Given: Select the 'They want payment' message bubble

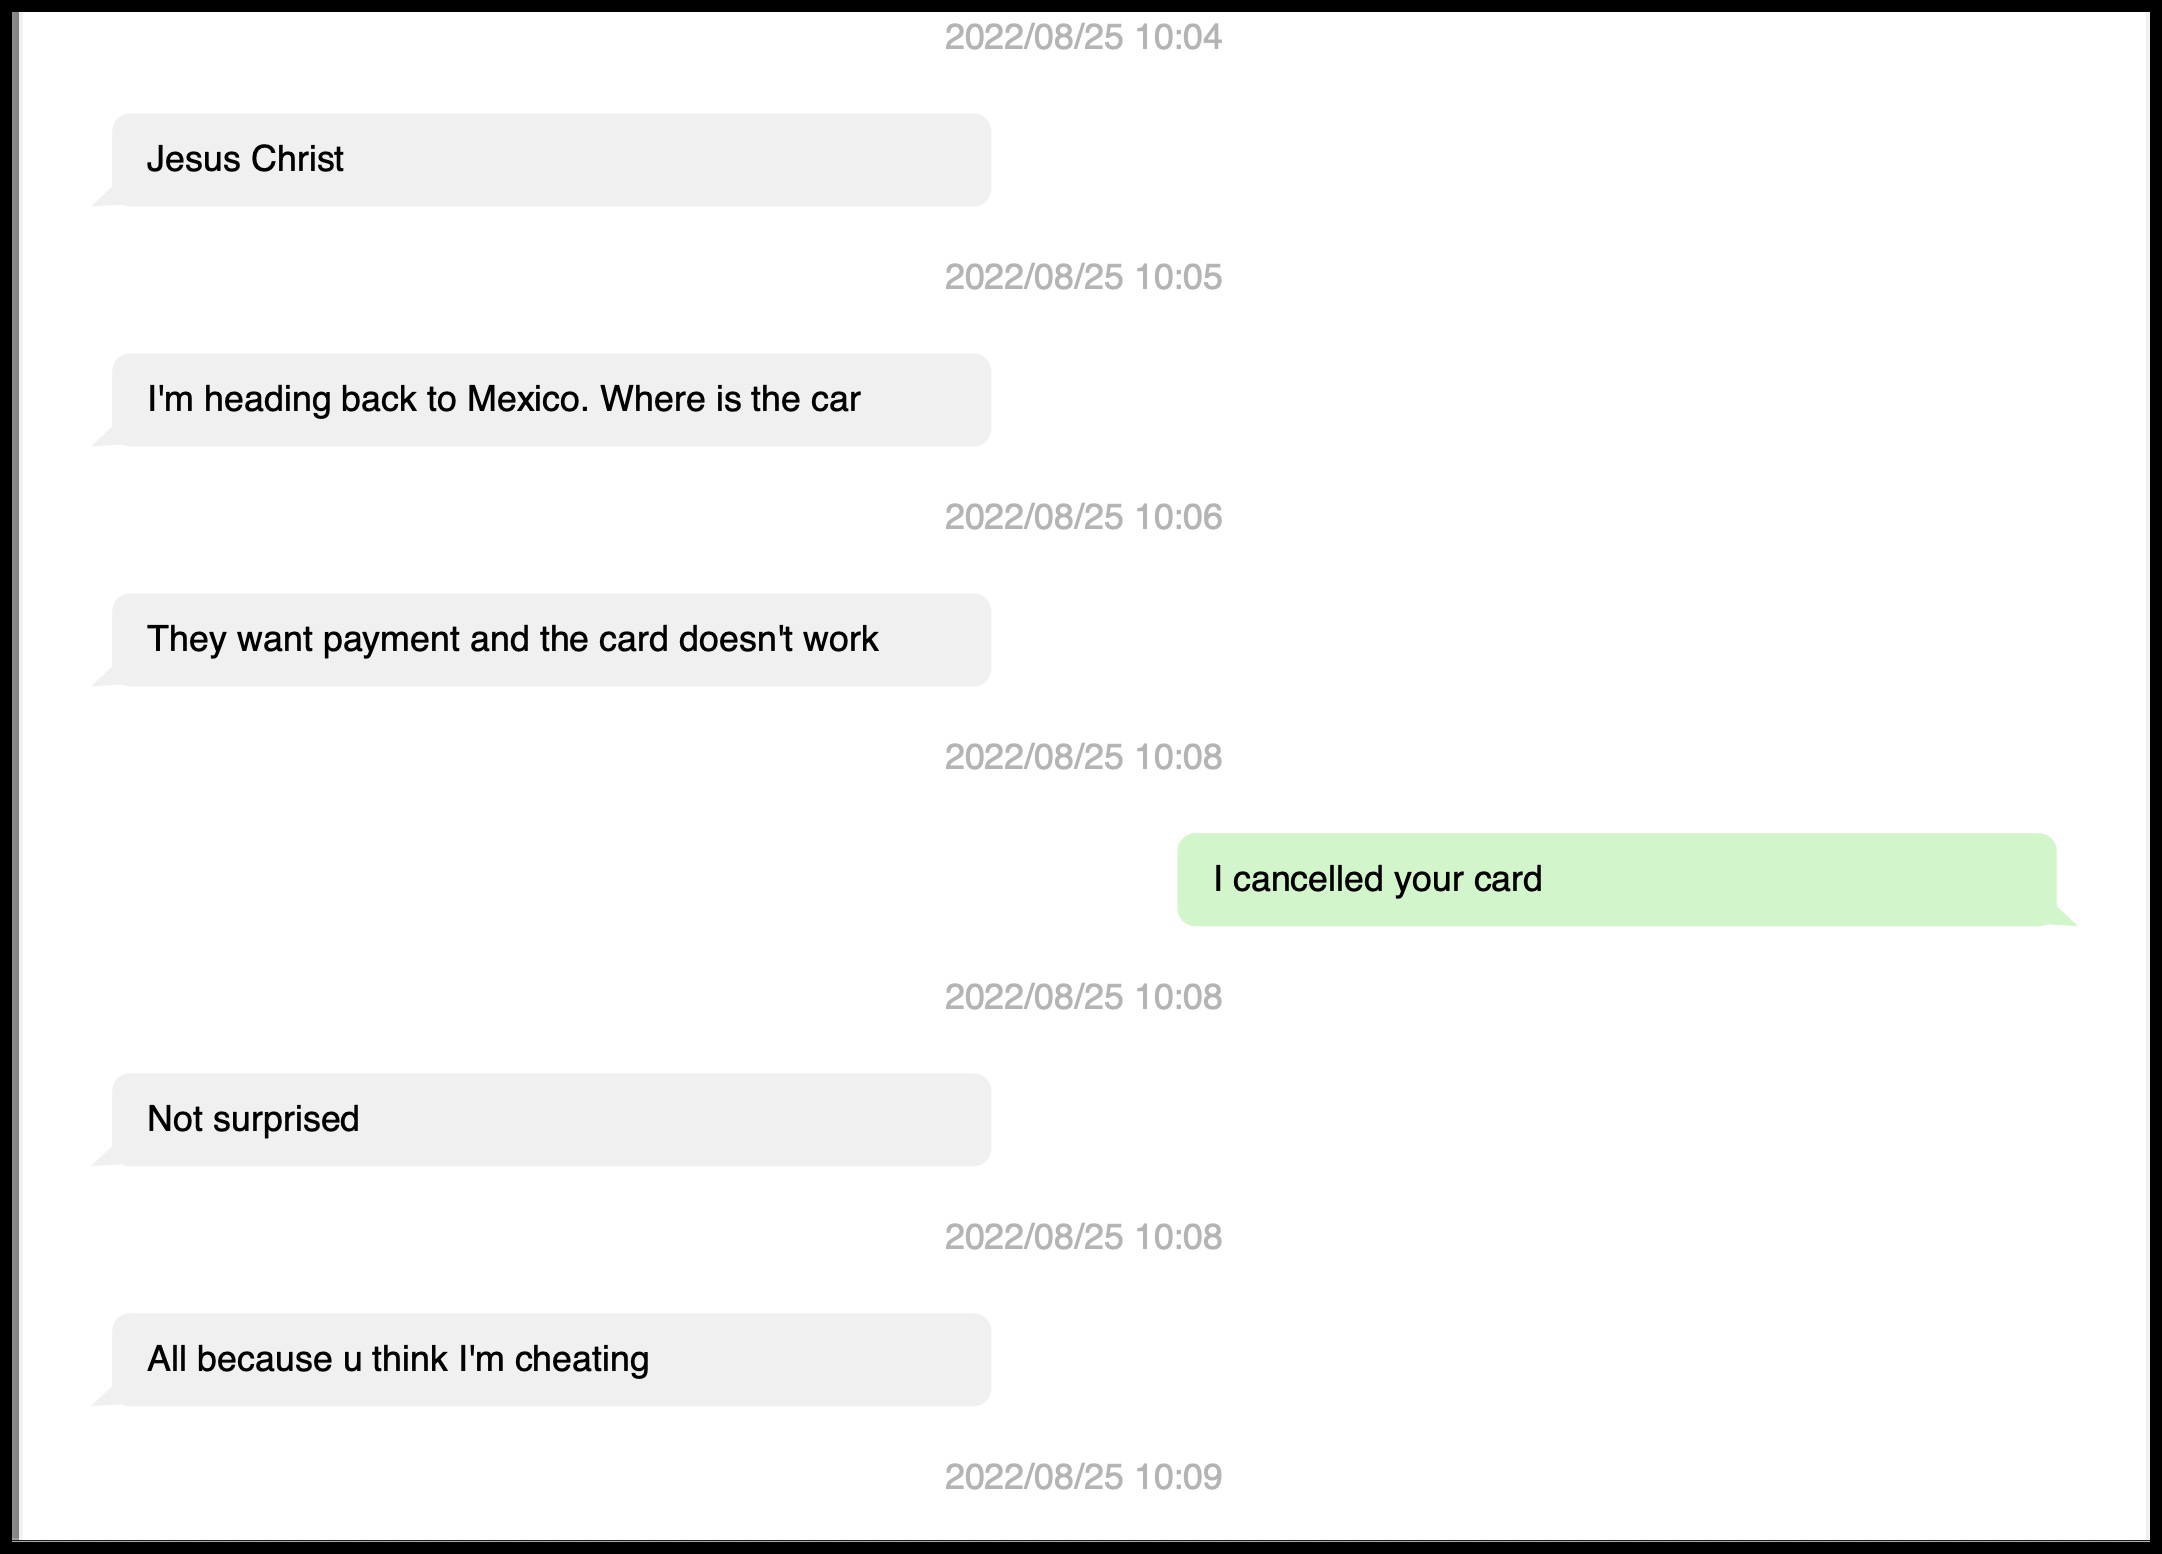Looking at the screenshot, I should pos(550,640).
